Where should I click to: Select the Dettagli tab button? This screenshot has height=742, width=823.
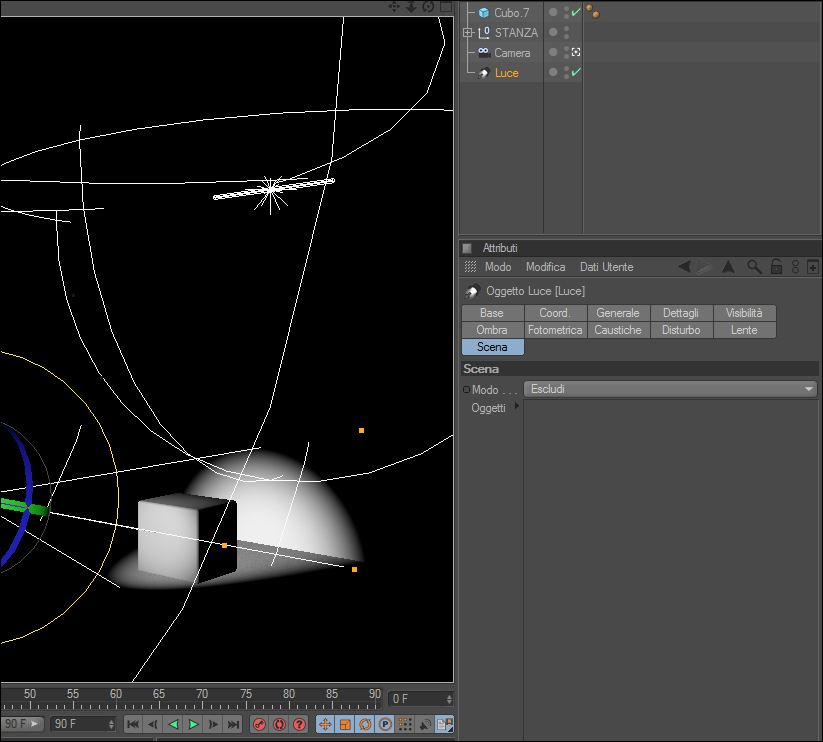[x=681, y=313]
